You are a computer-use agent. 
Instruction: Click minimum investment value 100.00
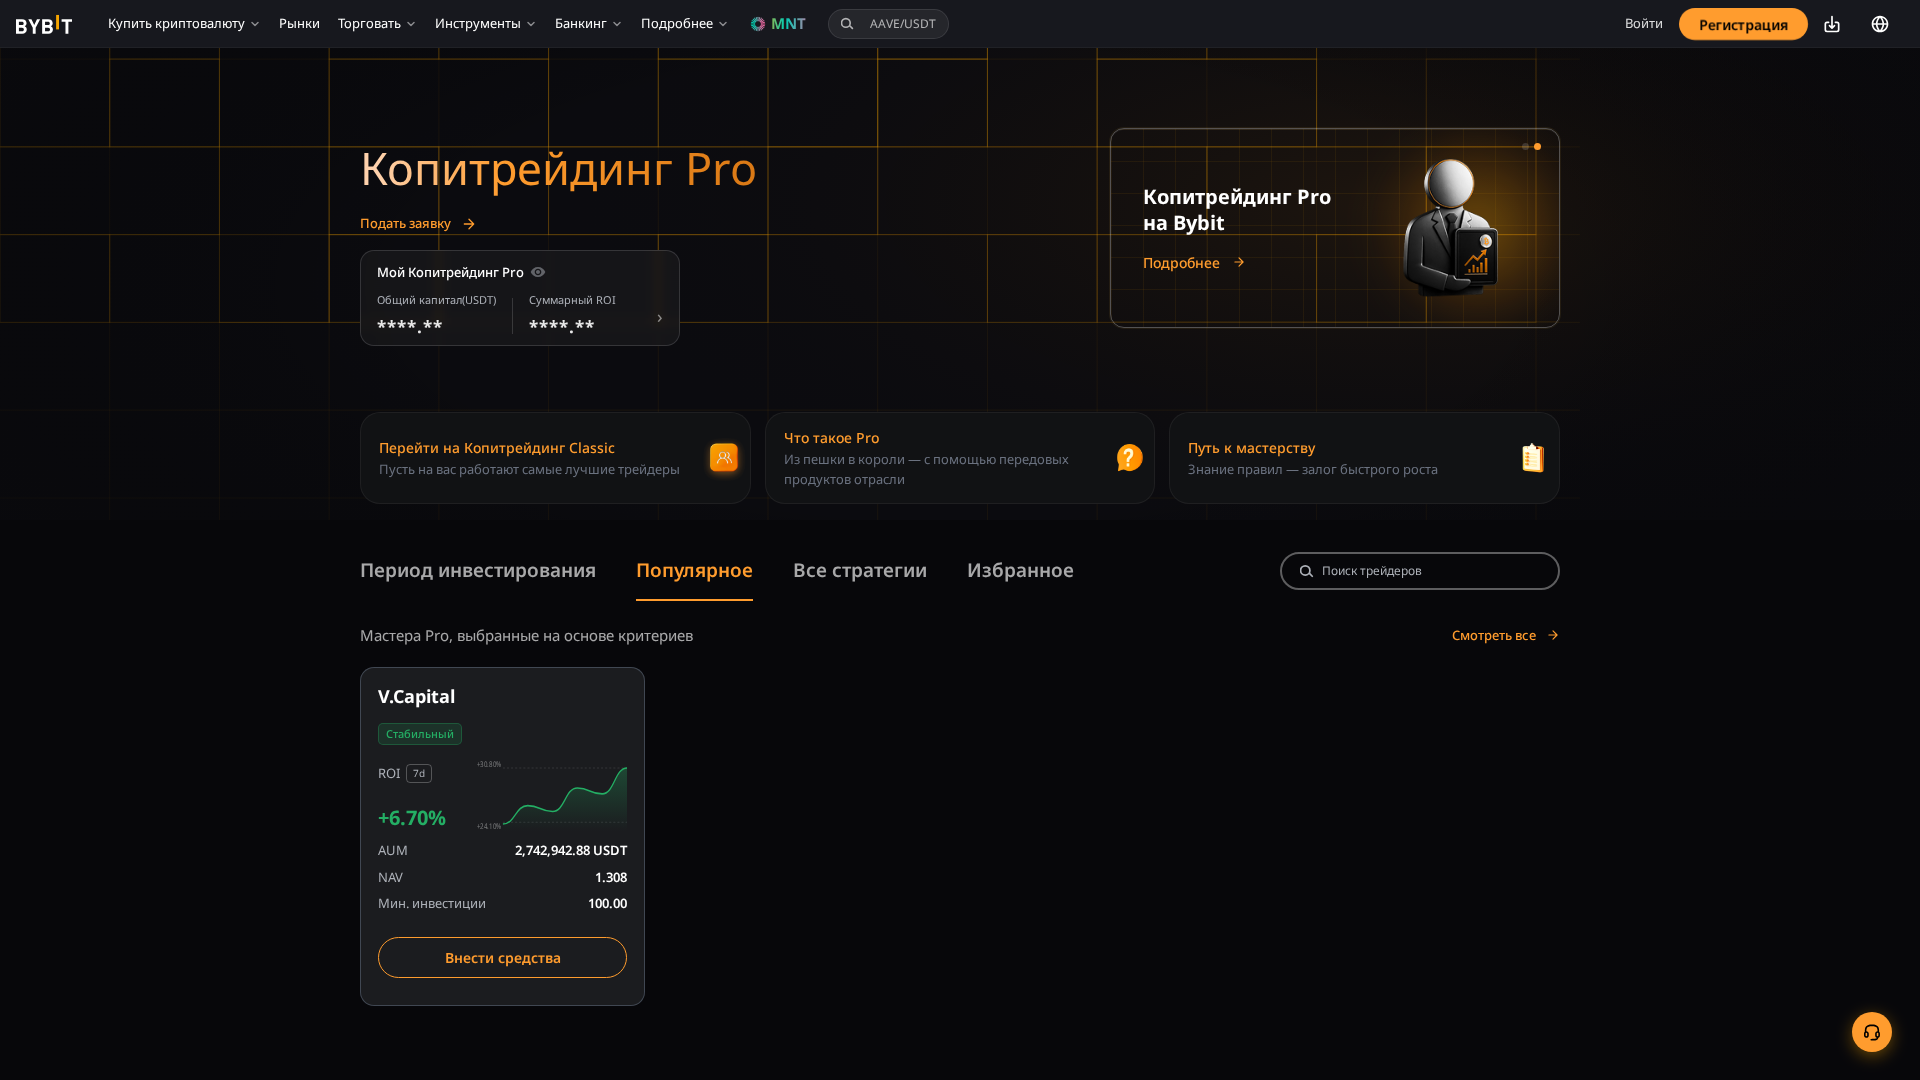[607, 903]
